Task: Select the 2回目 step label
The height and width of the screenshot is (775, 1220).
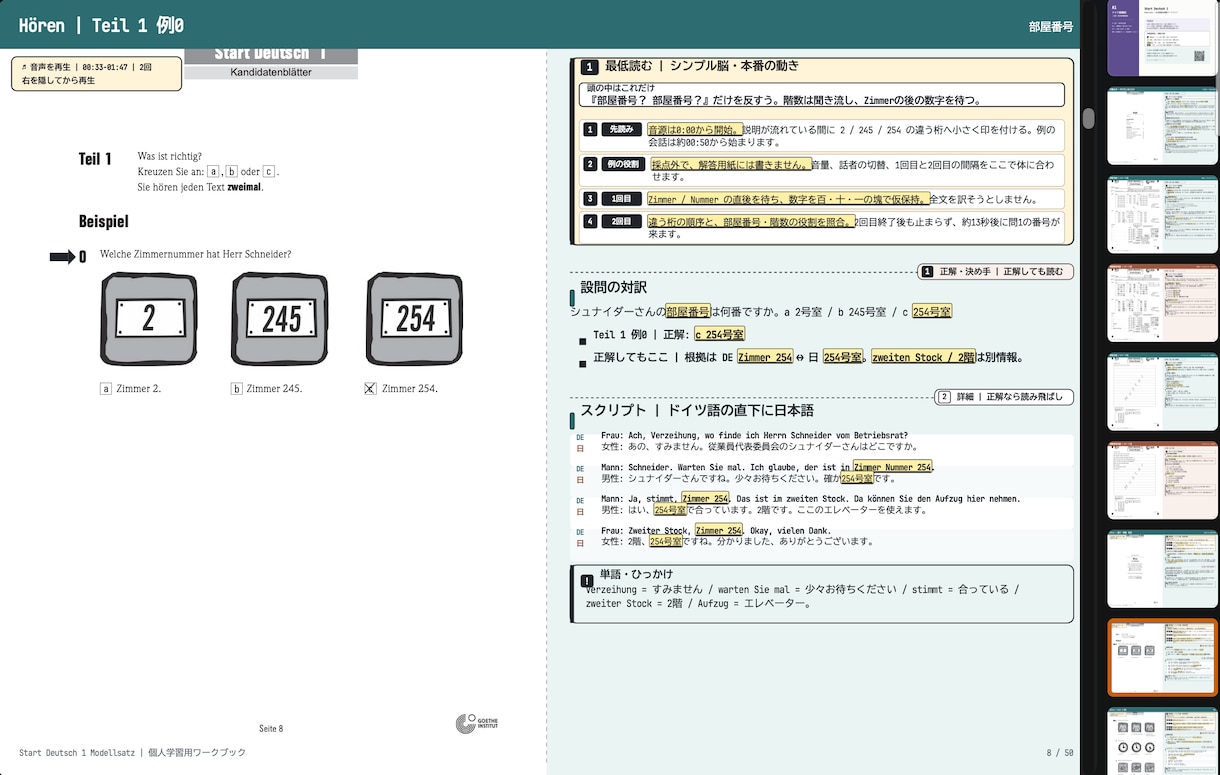Action: coord(622,221)
